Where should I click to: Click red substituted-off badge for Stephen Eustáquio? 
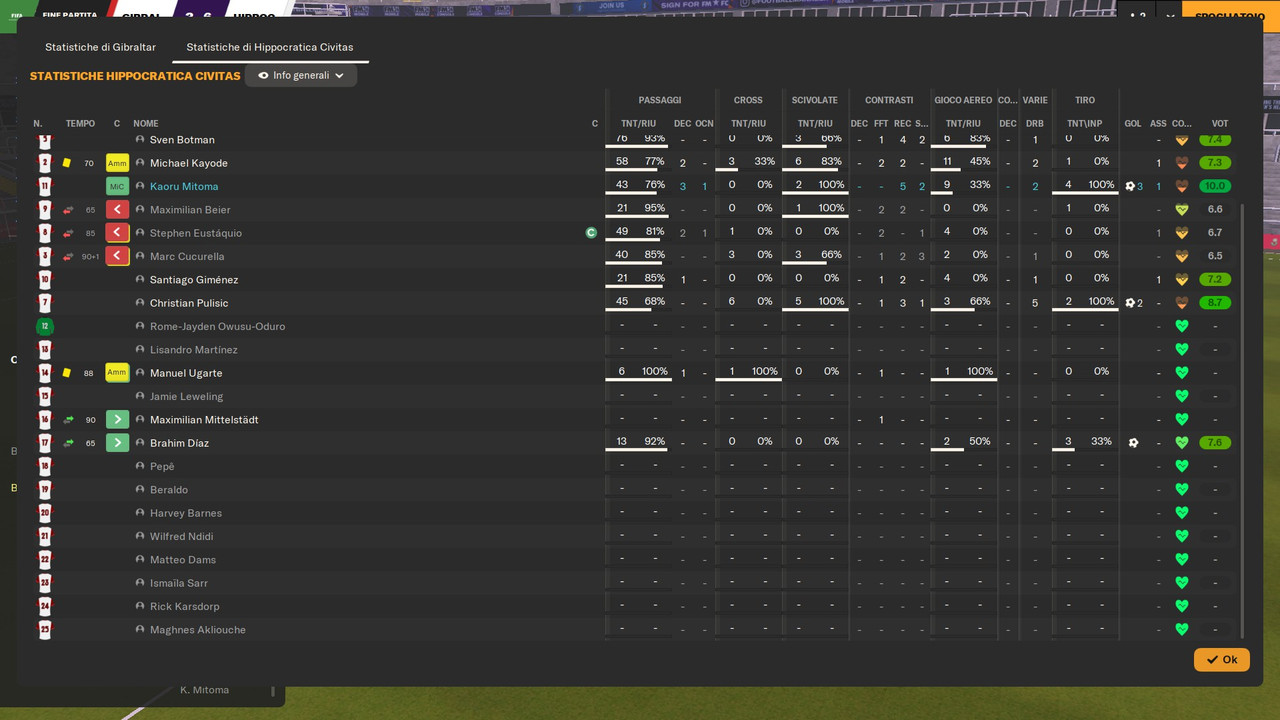117,233
